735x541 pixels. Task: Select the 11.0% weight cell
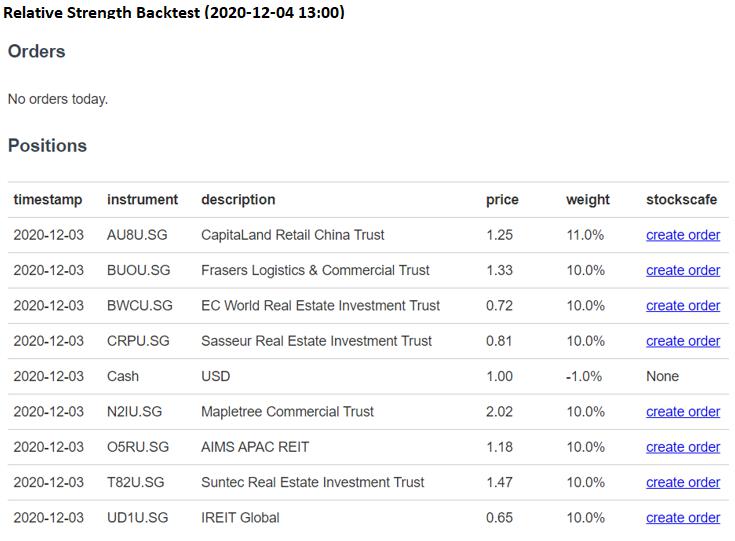point(585,235)
